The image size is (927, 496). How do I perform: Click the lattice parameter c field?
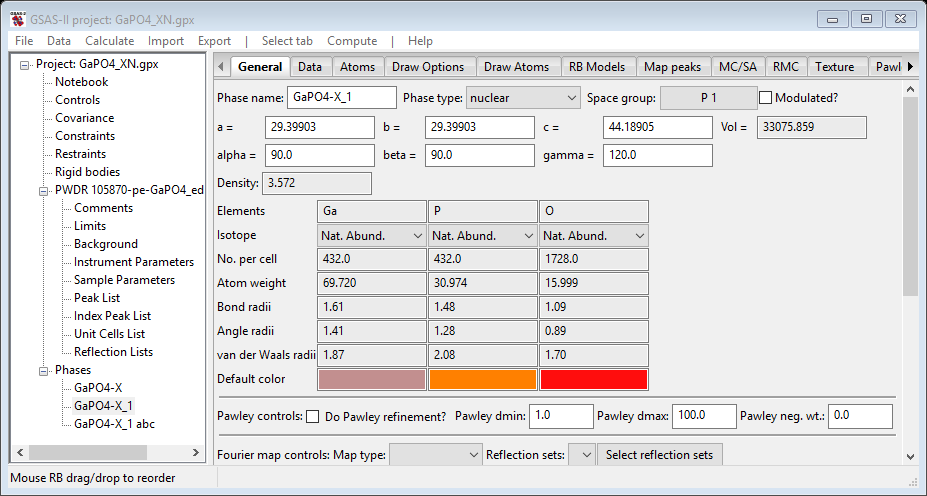657,127
